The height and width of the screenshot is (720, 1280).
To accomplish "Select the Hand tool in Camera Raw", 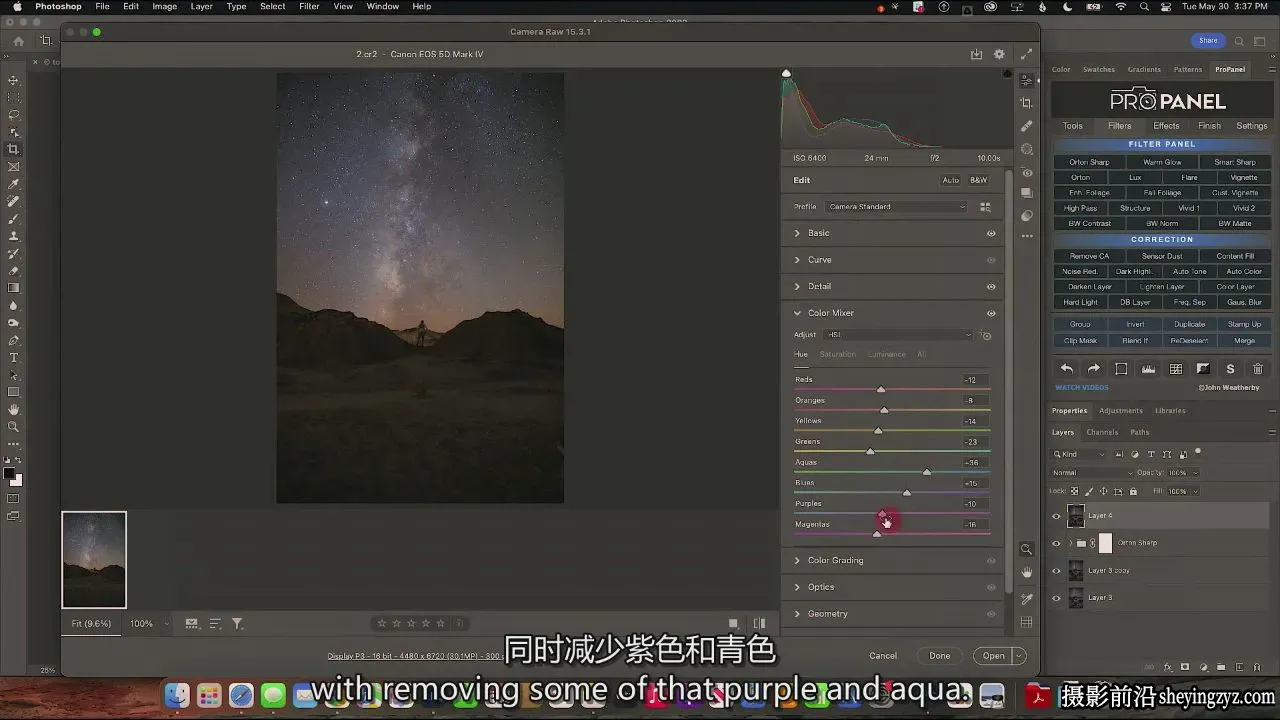I will pyautogui.click(x=1026, y=572).
